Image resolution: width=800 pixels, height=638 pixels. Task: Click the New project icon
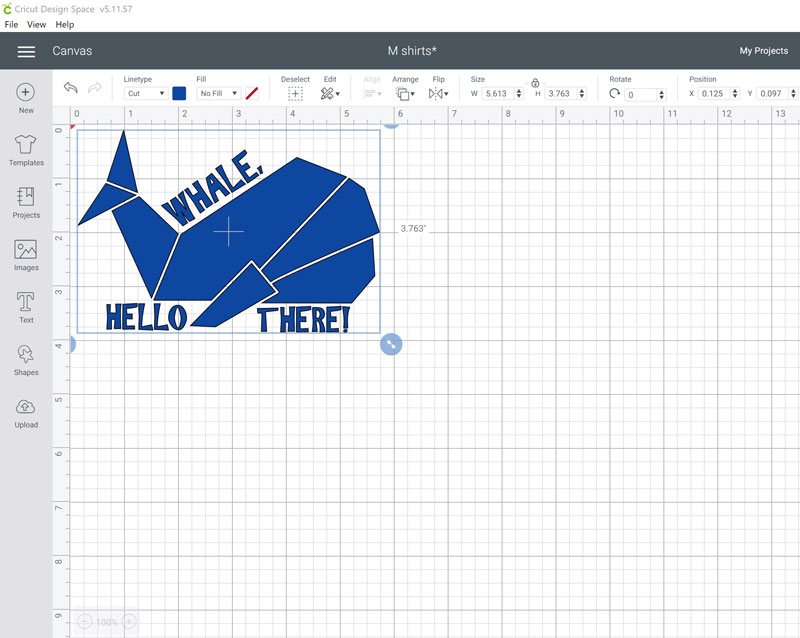coord(26,92)
